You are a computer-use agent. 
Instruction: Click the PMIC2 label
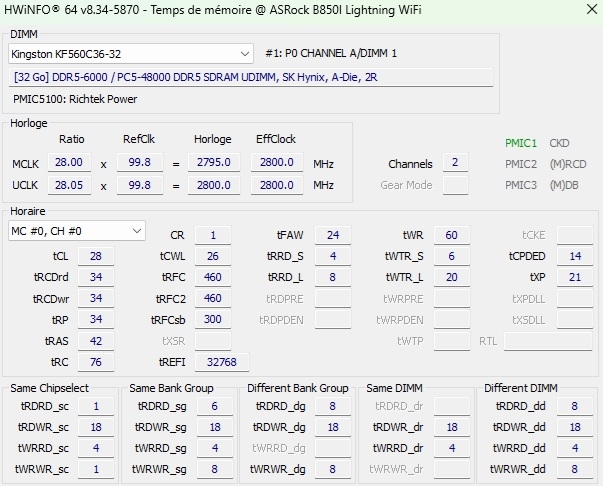[x=521, y=164]
